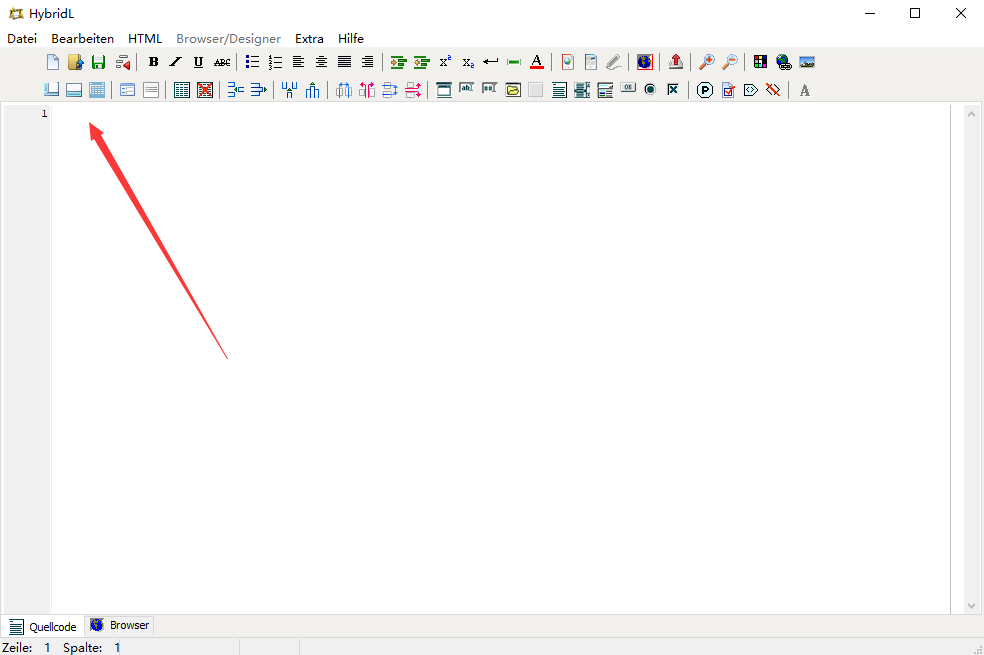Insert an OK button form element
The image size is (984, 655).
tap(628, 89)
